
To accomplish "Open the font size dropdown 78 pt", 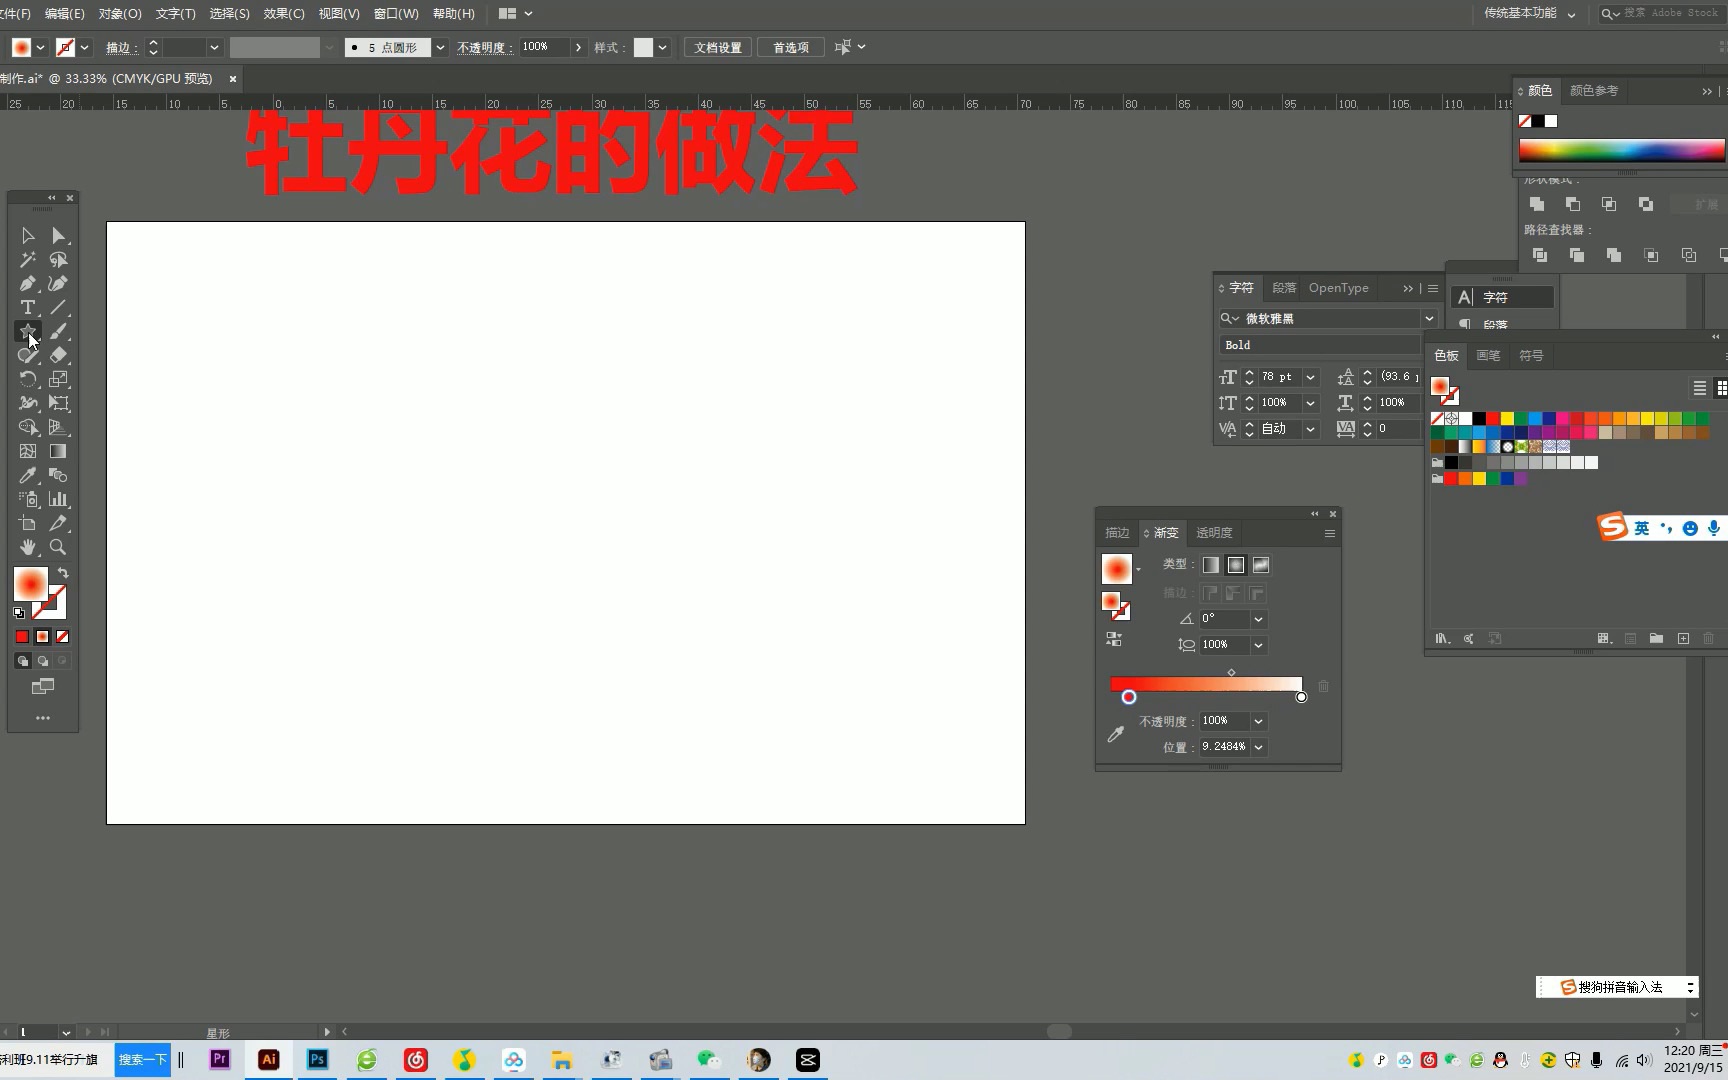I will click(1310, 377).
